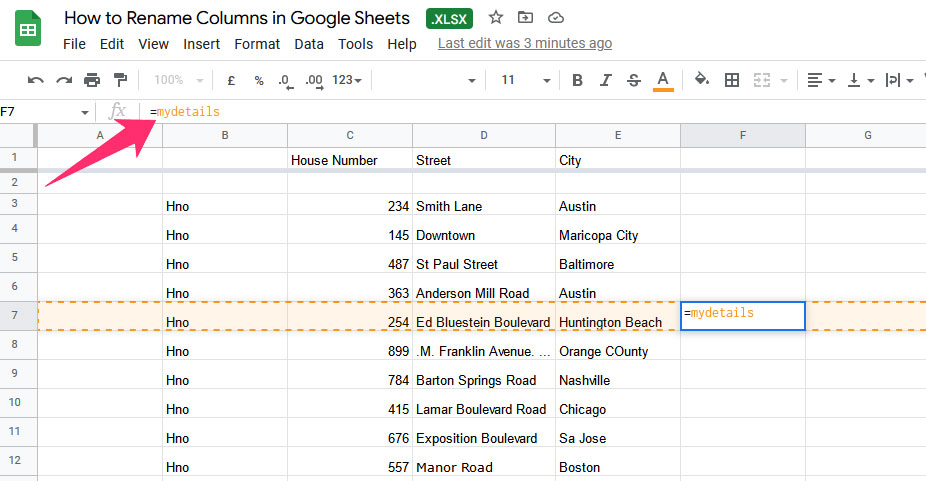Select the 'Huntington Beach' cell
Viewport: 926px width, 481px height.
[x=618, y=316]
